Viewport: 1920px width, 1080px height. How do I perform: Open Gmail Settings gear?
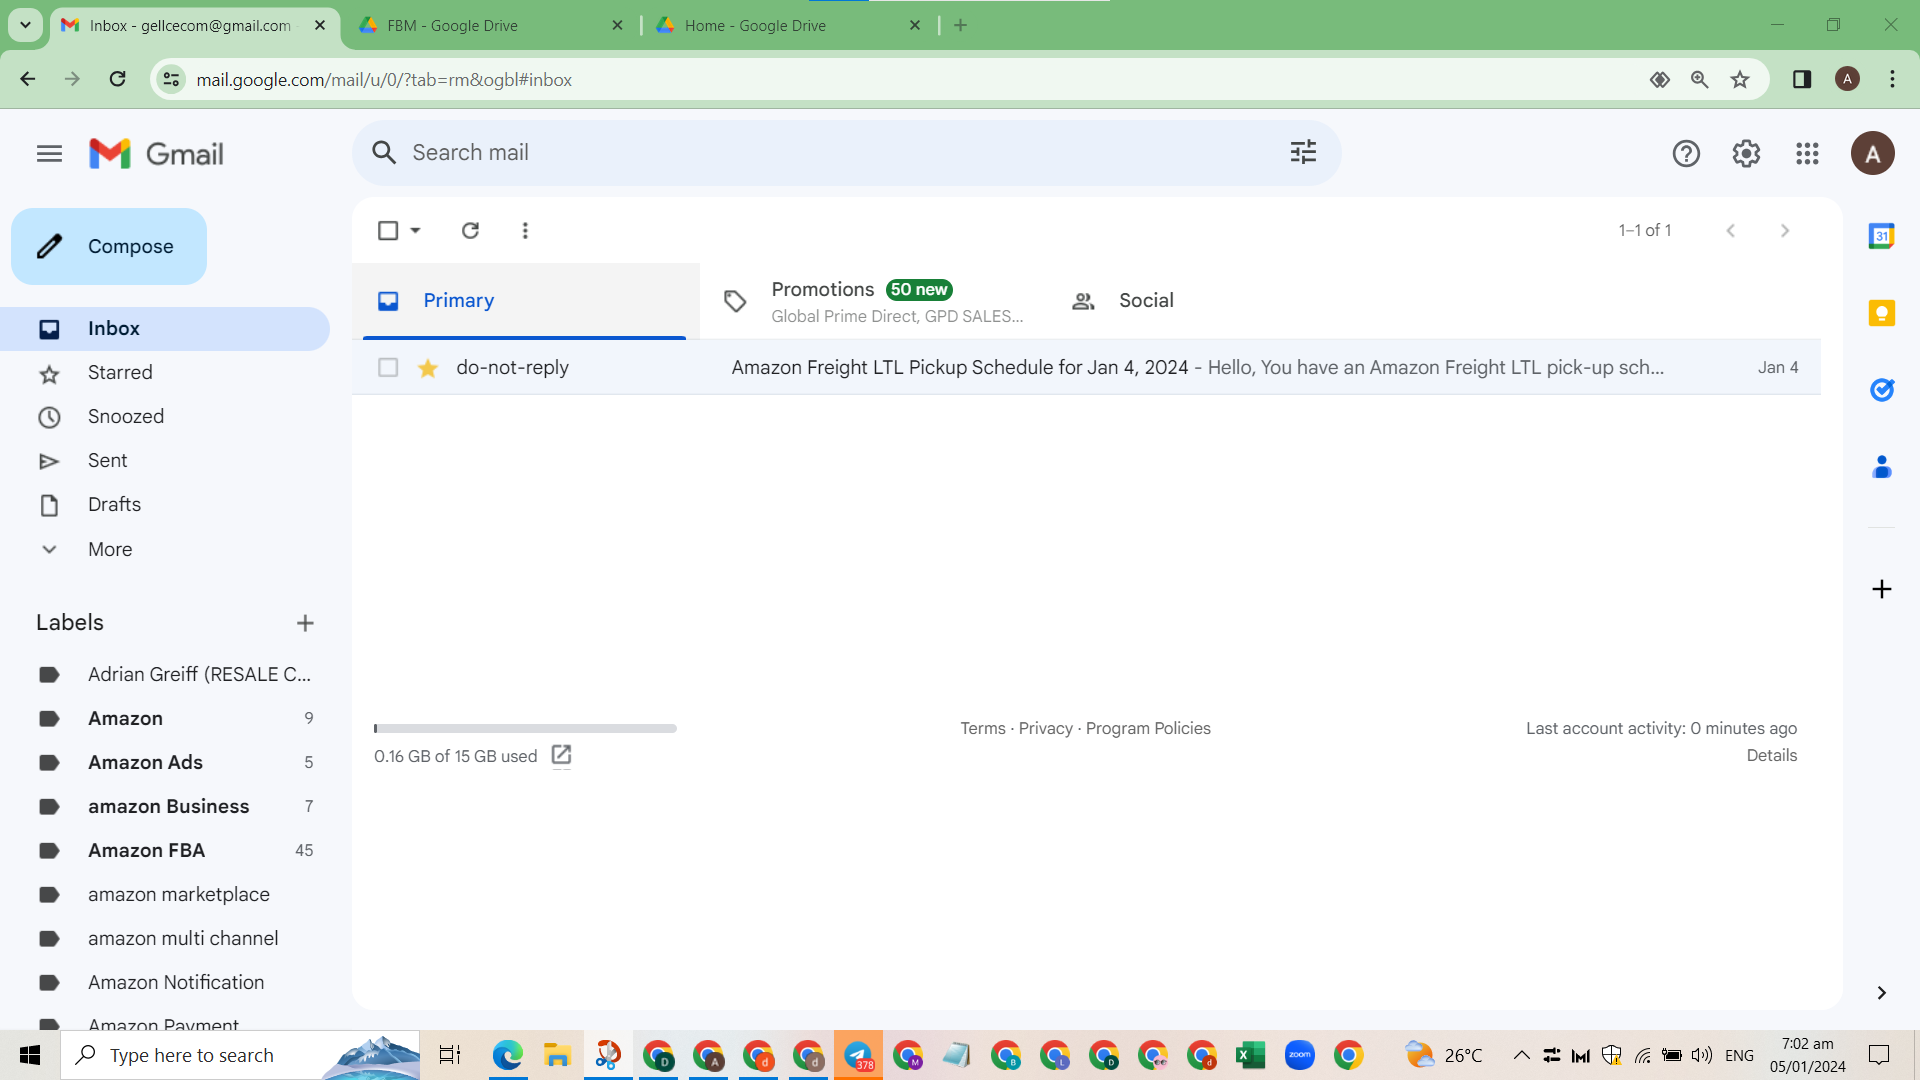coord(1746,153)
